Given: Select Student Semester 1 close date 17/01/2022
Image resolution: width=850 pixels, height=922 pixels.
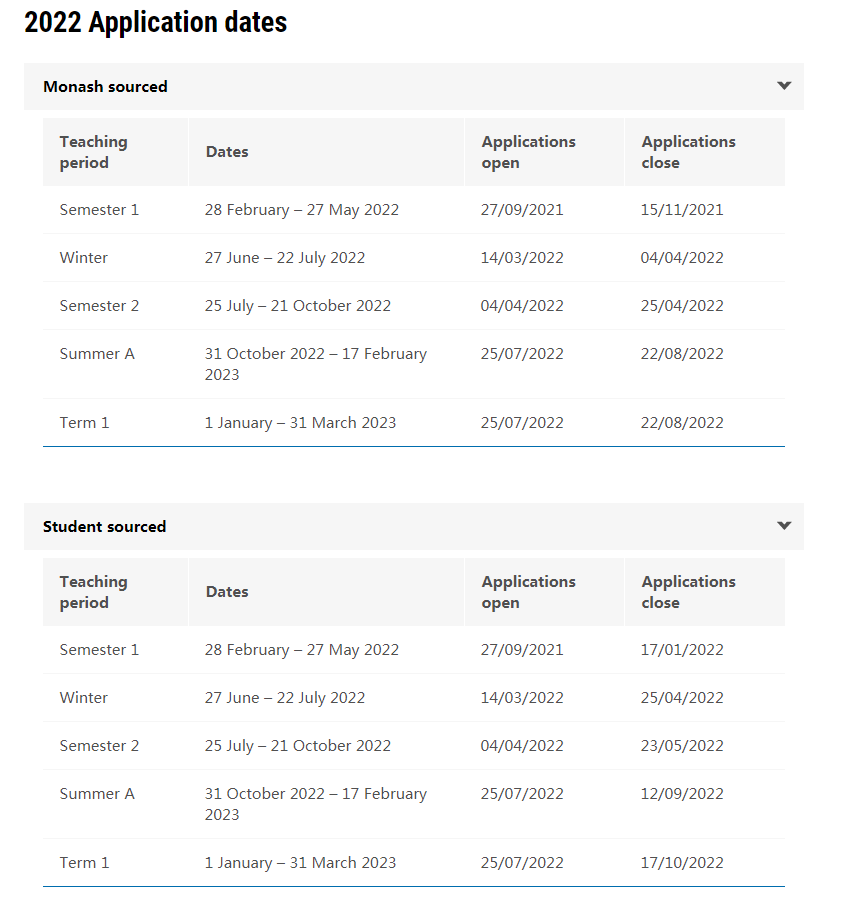Looking at the screenshot, I should [682, 650].
